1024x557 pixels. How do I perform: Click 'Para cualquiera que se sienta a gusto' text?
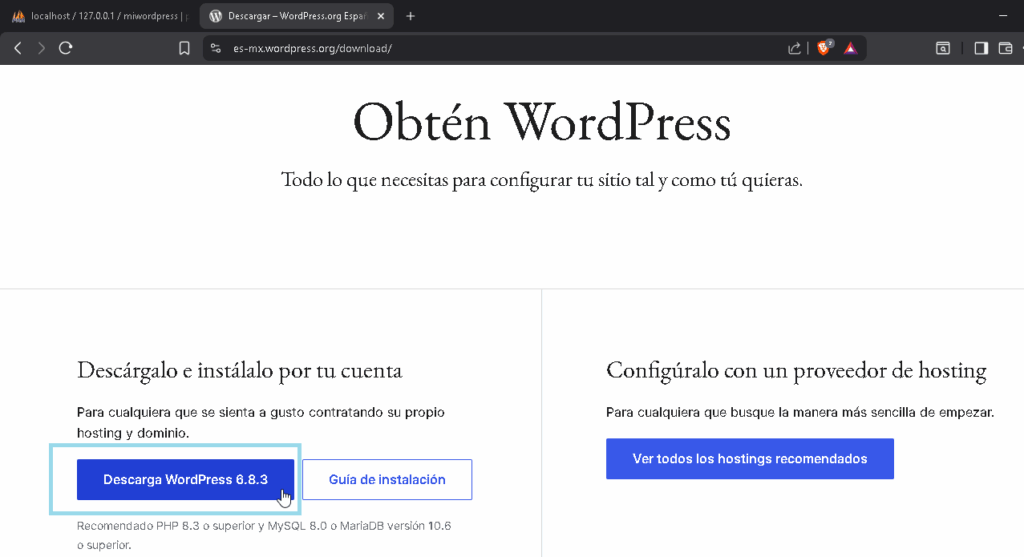261,422
